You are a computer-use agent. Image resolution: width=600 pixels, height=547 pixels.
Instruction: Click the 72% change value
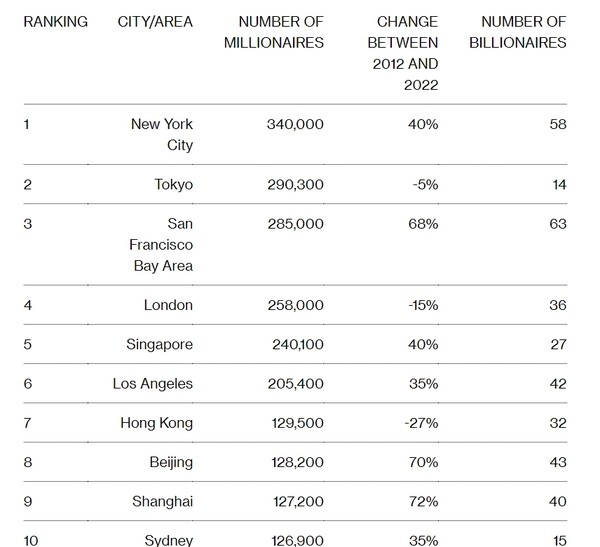click(424, 503)
